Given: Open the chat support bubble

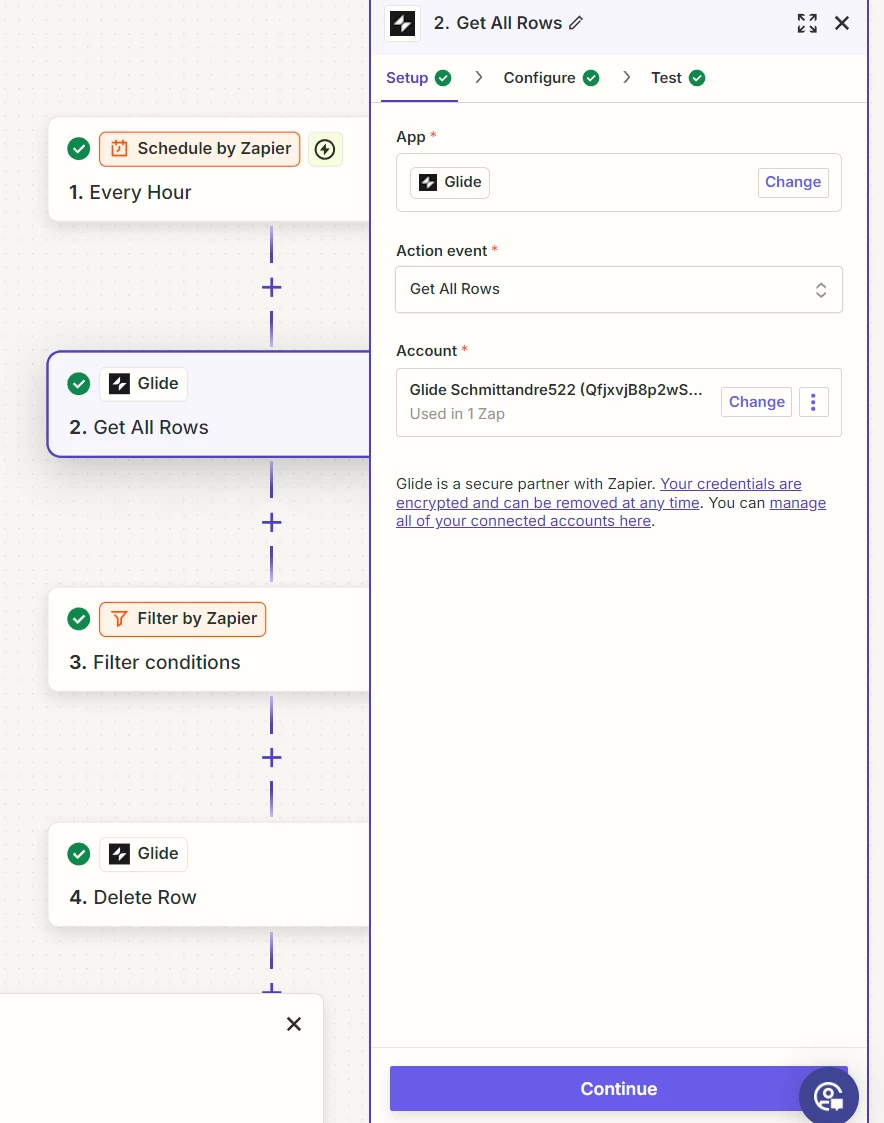Looking at the screenshot, I should click(x=829, y=1096).
